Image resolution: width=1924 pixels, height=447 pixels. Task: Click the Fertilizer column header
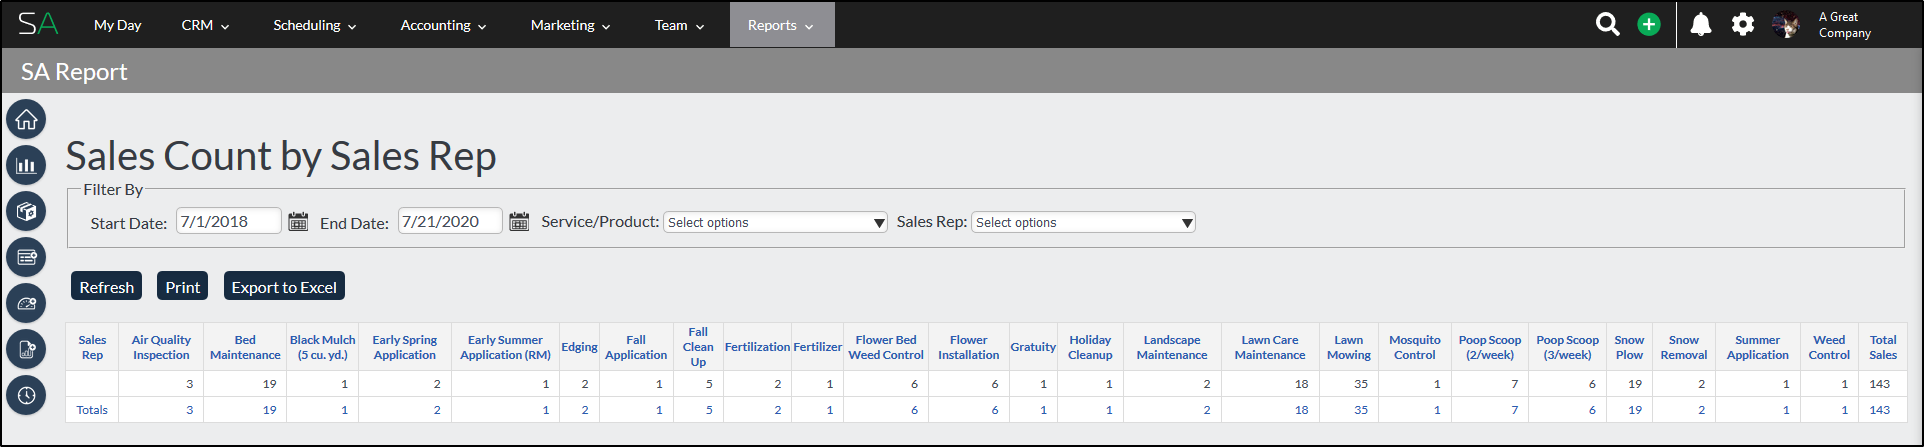tap(817, 347)
